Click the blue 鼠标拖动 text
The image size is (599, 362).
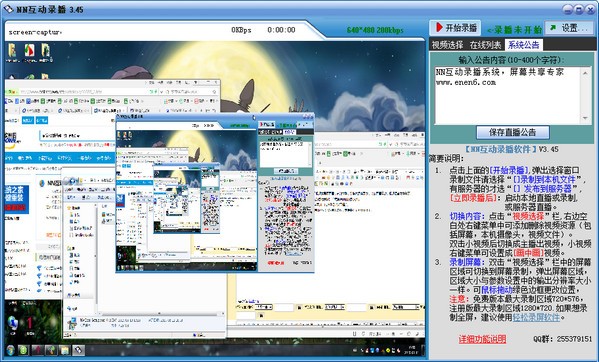496,290
